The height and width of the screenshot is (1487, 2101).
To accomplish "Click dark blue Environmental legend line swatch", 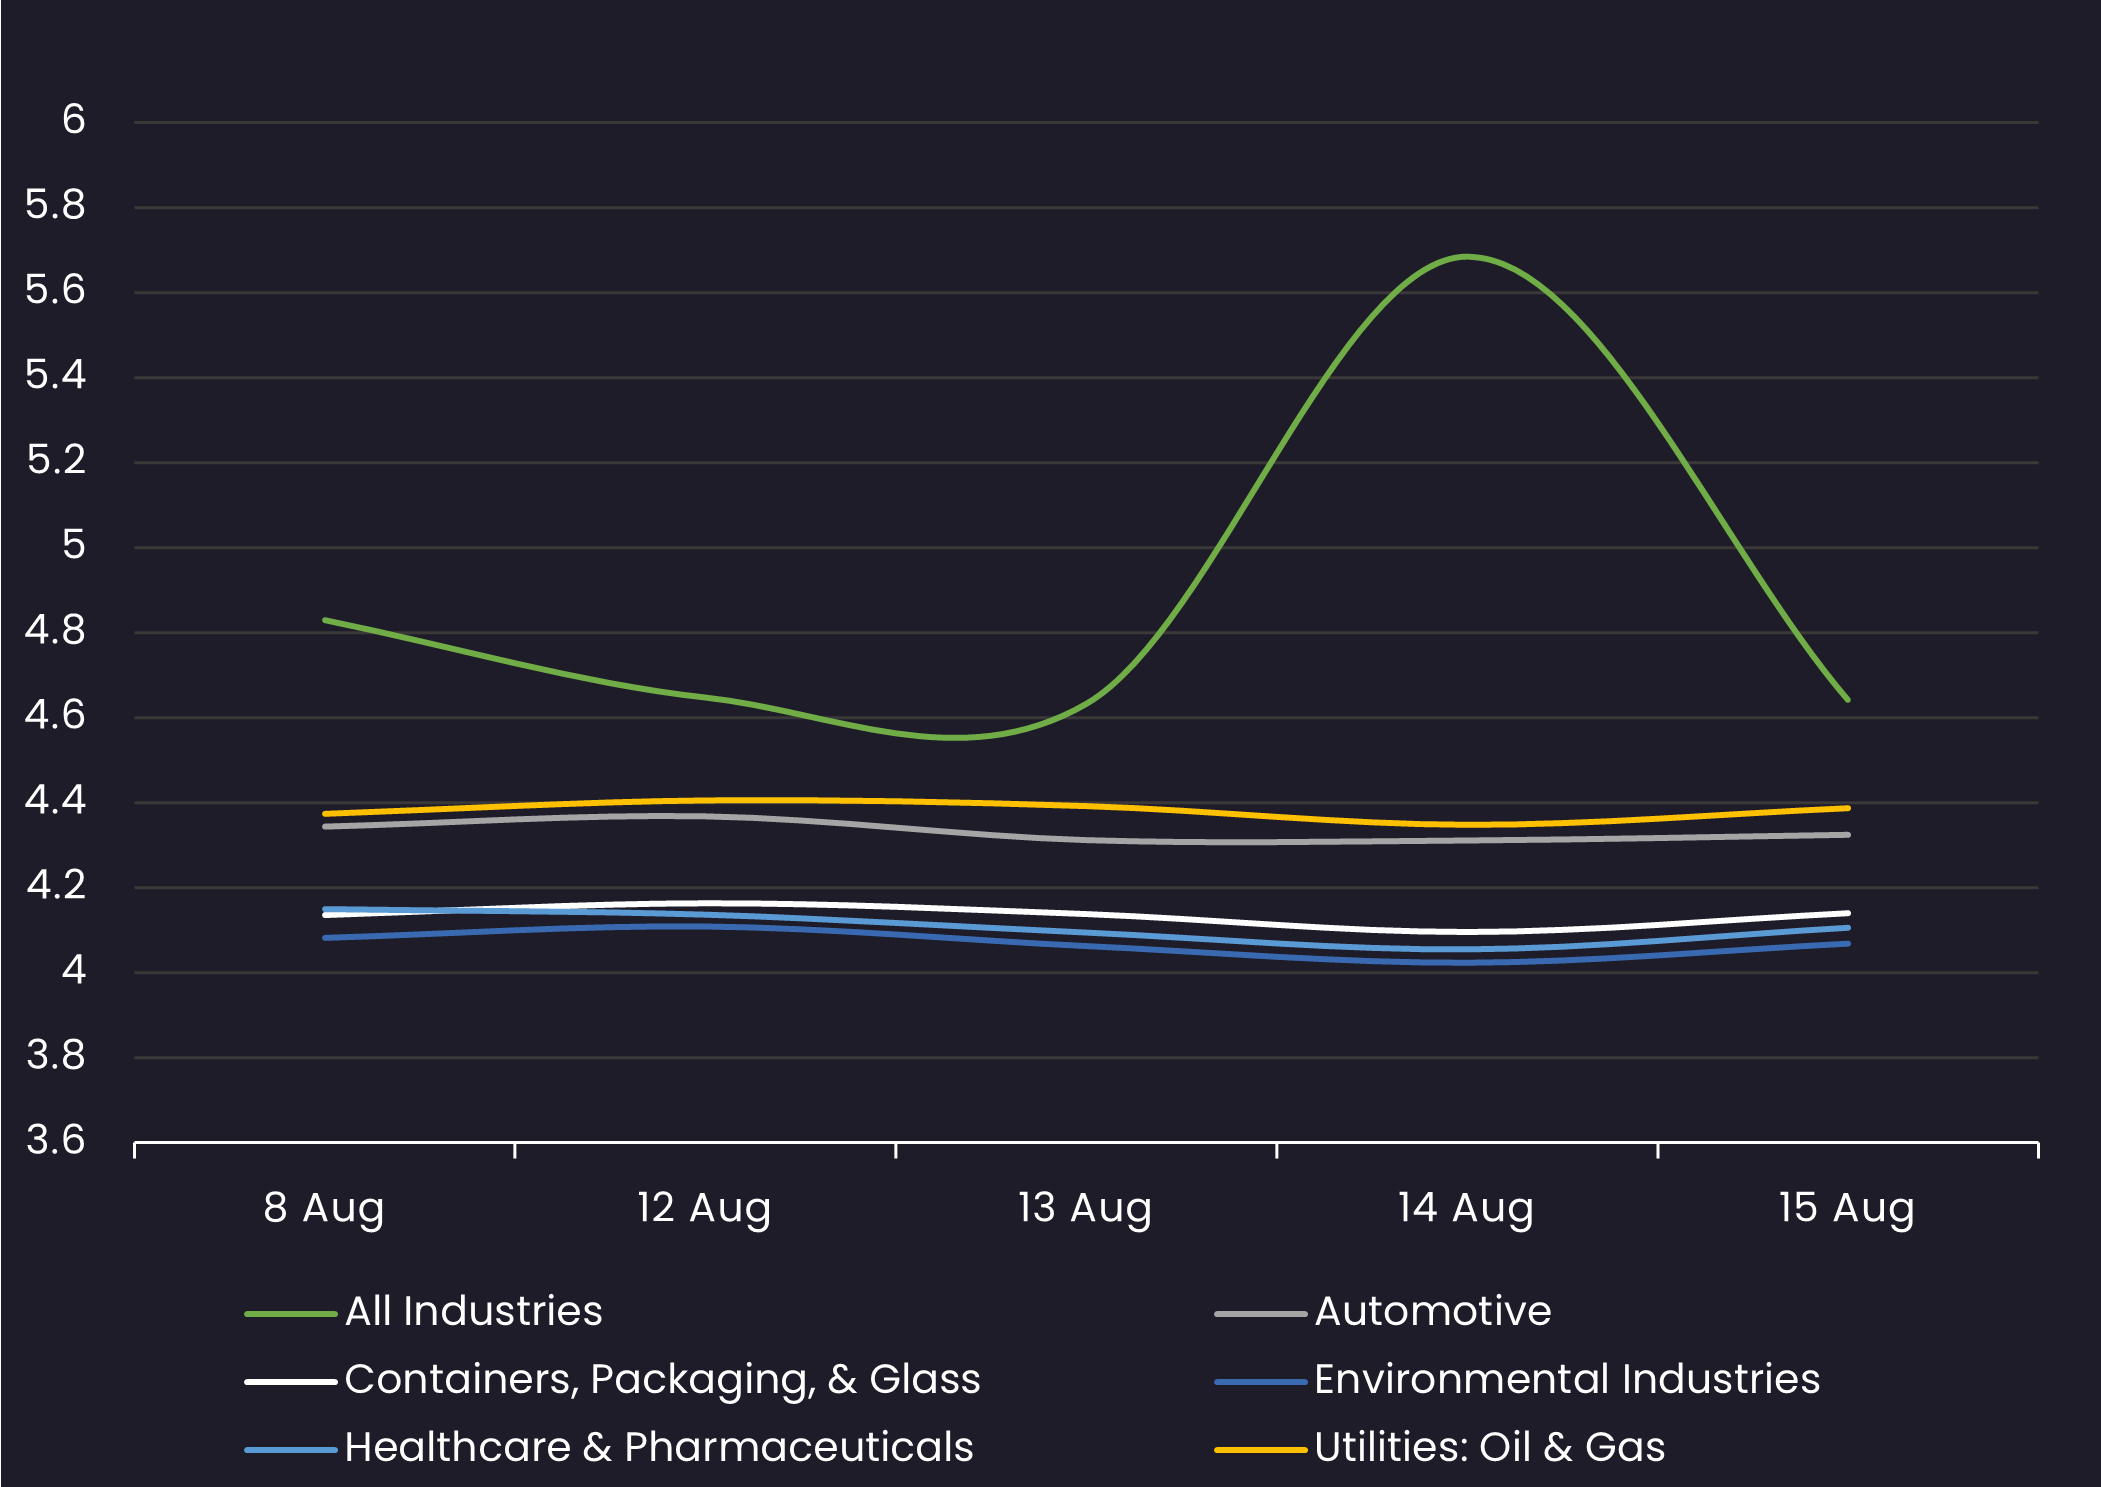I will (1260, 1382).
